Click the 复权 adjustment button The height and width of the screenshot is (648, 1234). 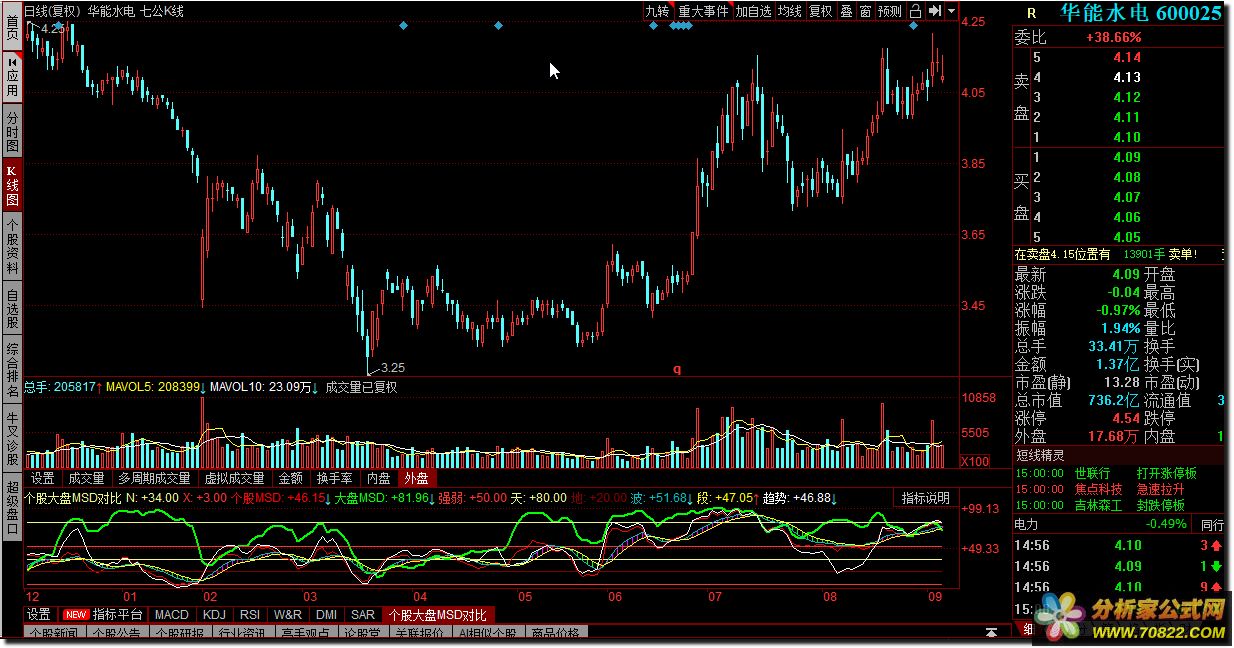pyautogui.click(x=821, y=12)
